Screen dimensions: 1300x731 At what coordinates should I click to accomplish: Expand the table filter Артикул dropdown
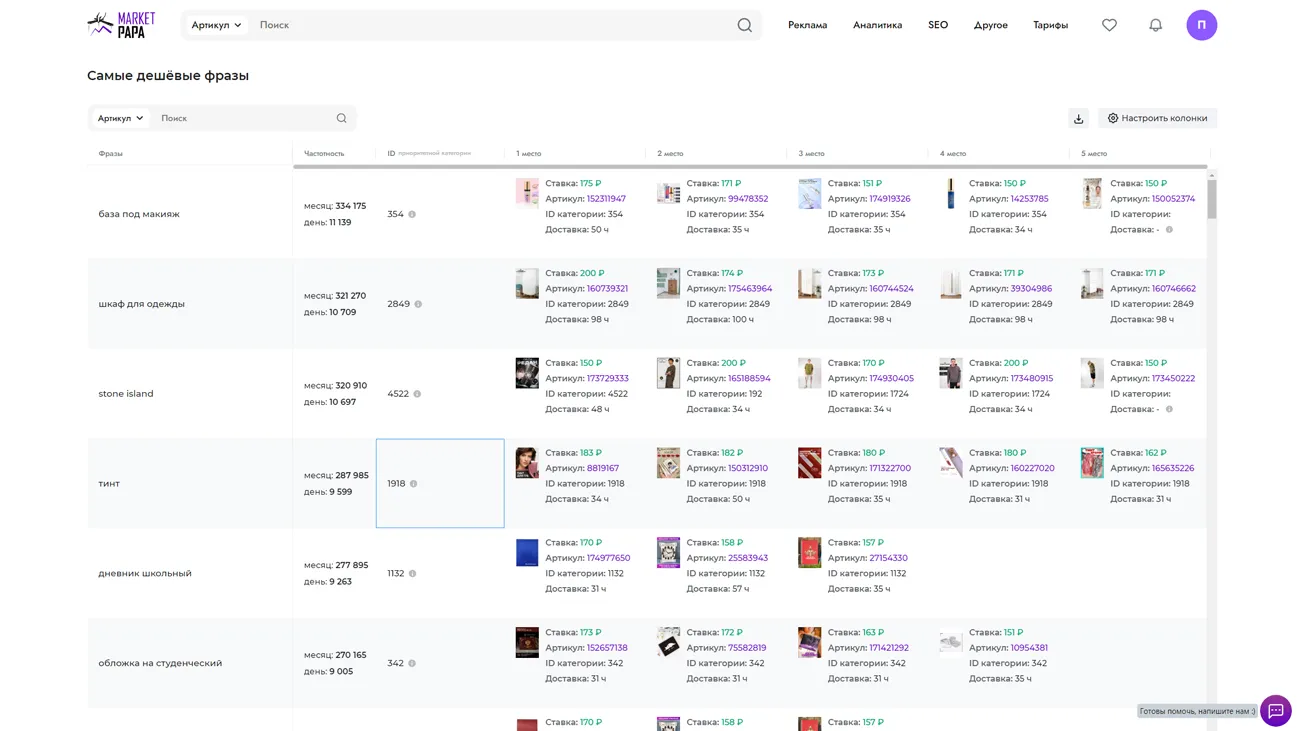[x=120, y=118]
